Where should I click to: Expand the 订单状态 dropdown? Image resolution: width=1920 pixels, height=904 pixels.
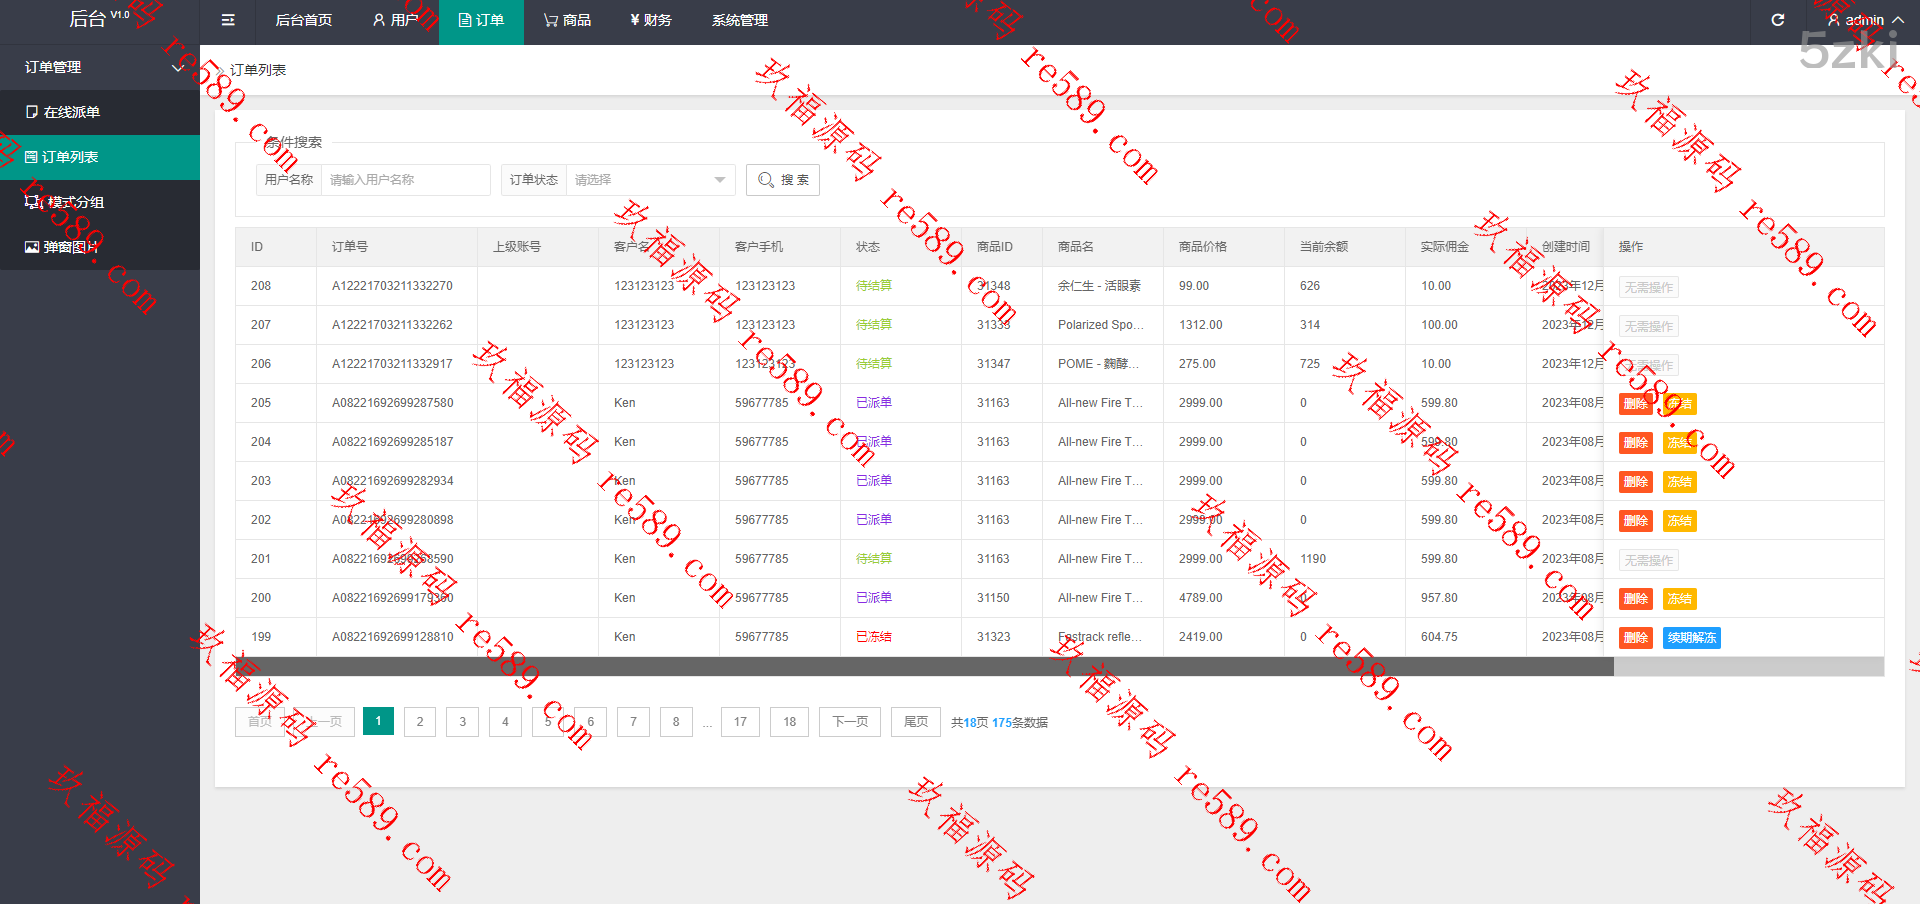[x=650, y=180]
